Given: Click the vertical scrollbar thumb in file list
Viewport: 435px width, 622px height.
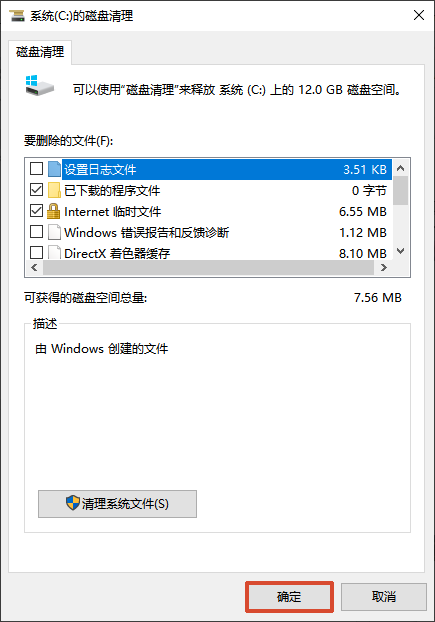Looking at the screenshot, I should [x=401, y=191].
